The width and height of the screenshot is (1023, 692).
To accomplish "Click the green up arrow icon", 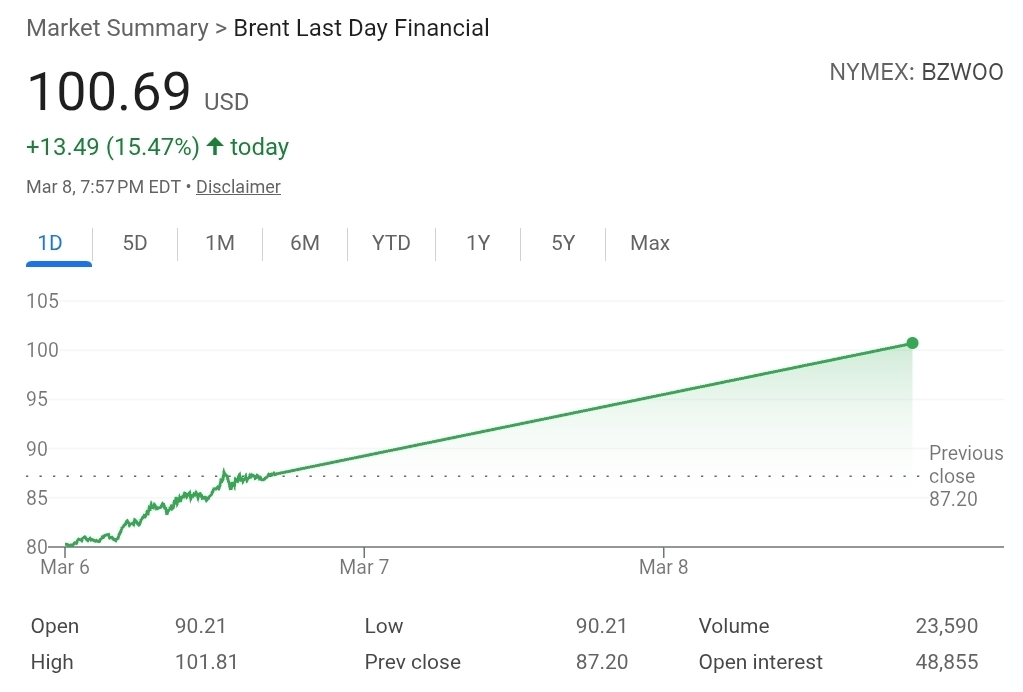I will (x=215, y=147).
